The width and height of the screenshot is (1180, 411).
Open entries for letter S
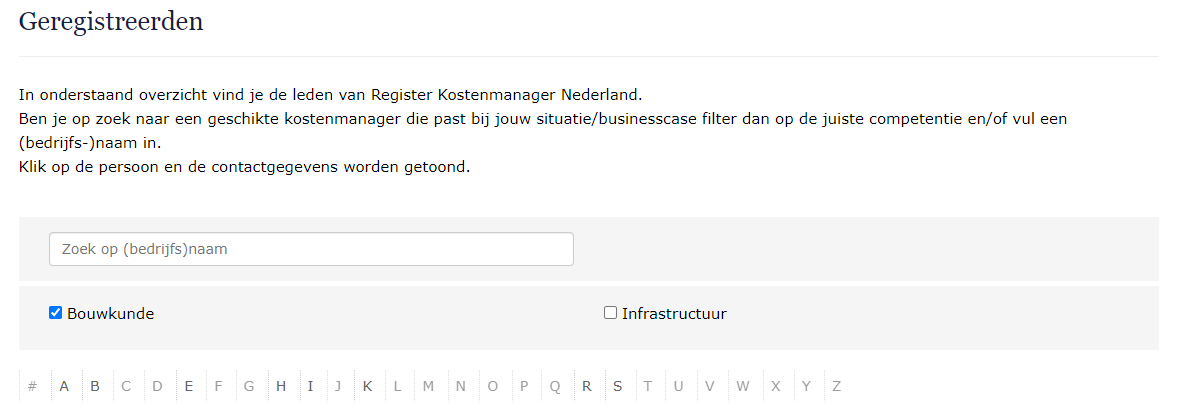(618, 387)
